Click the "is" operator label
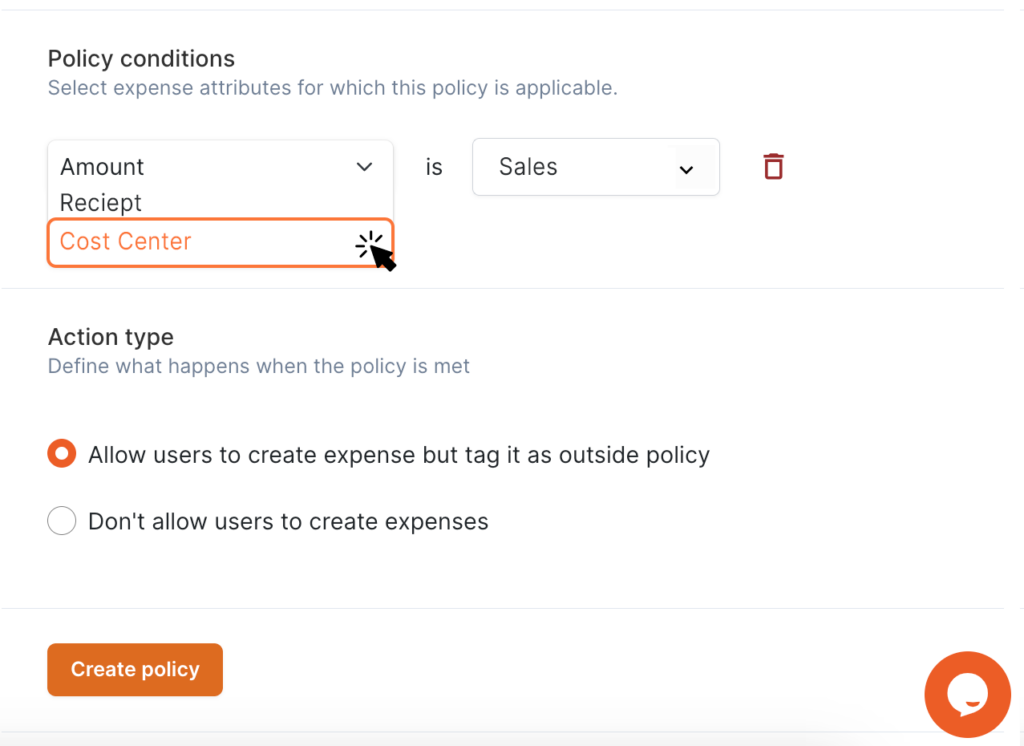This screenshot has height=746, width=1024. (x=434, y=167)
